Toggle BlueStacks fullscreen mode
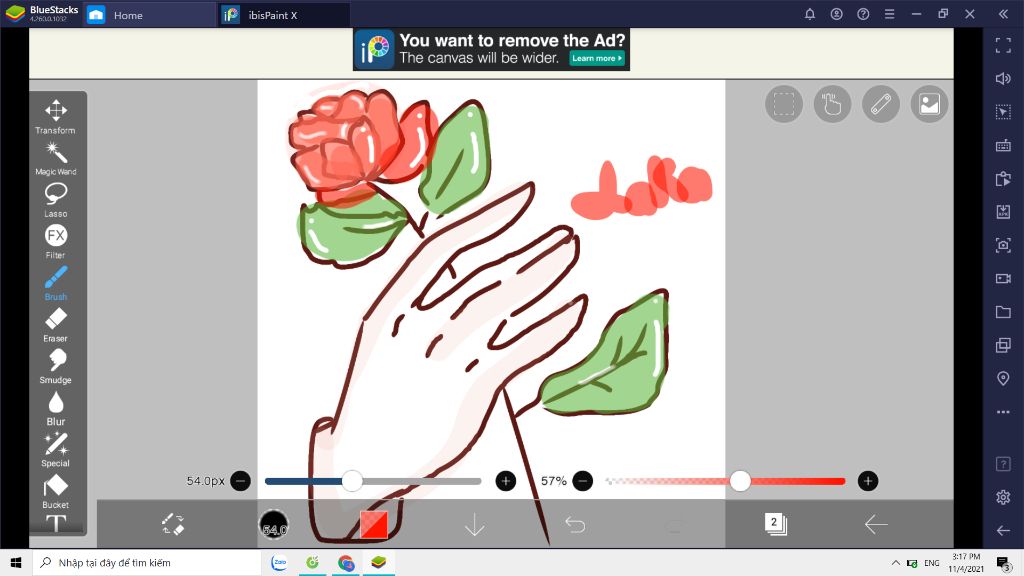Viewport: 1024px width, 576px height. click(x=1003, y=45)
